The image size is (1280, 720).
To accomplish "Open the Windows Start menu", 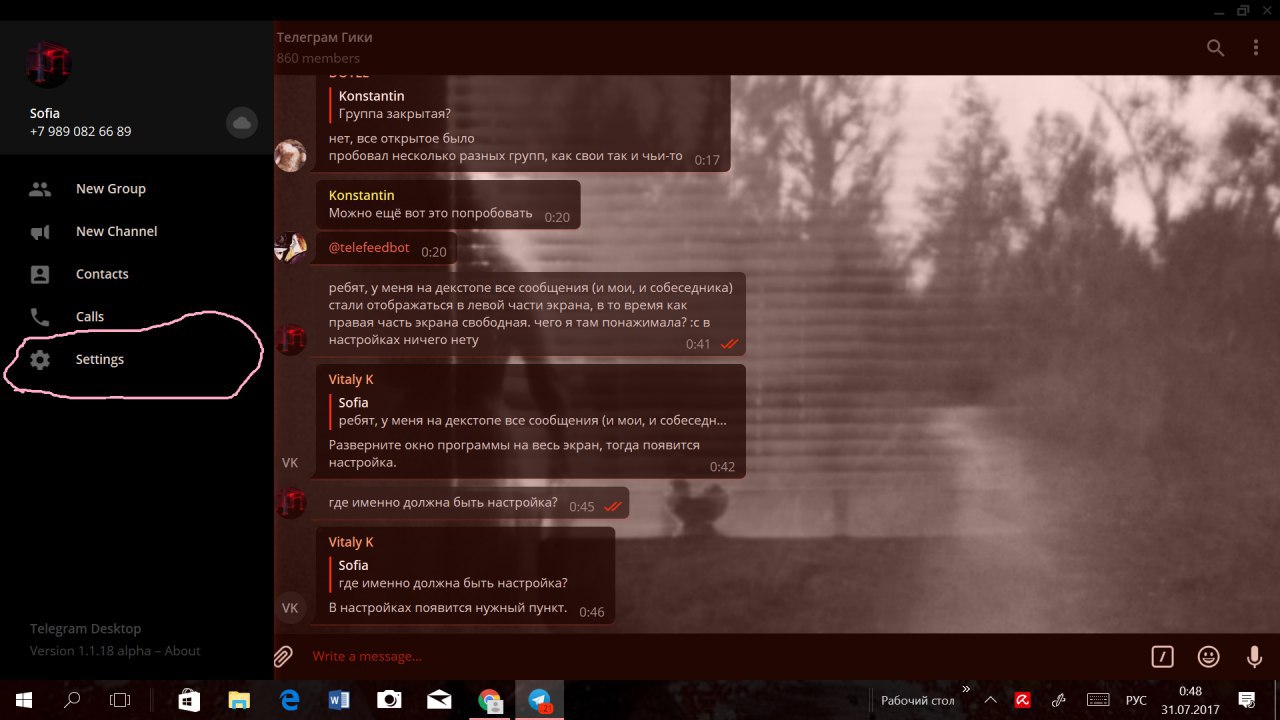I will pos(24,700).
